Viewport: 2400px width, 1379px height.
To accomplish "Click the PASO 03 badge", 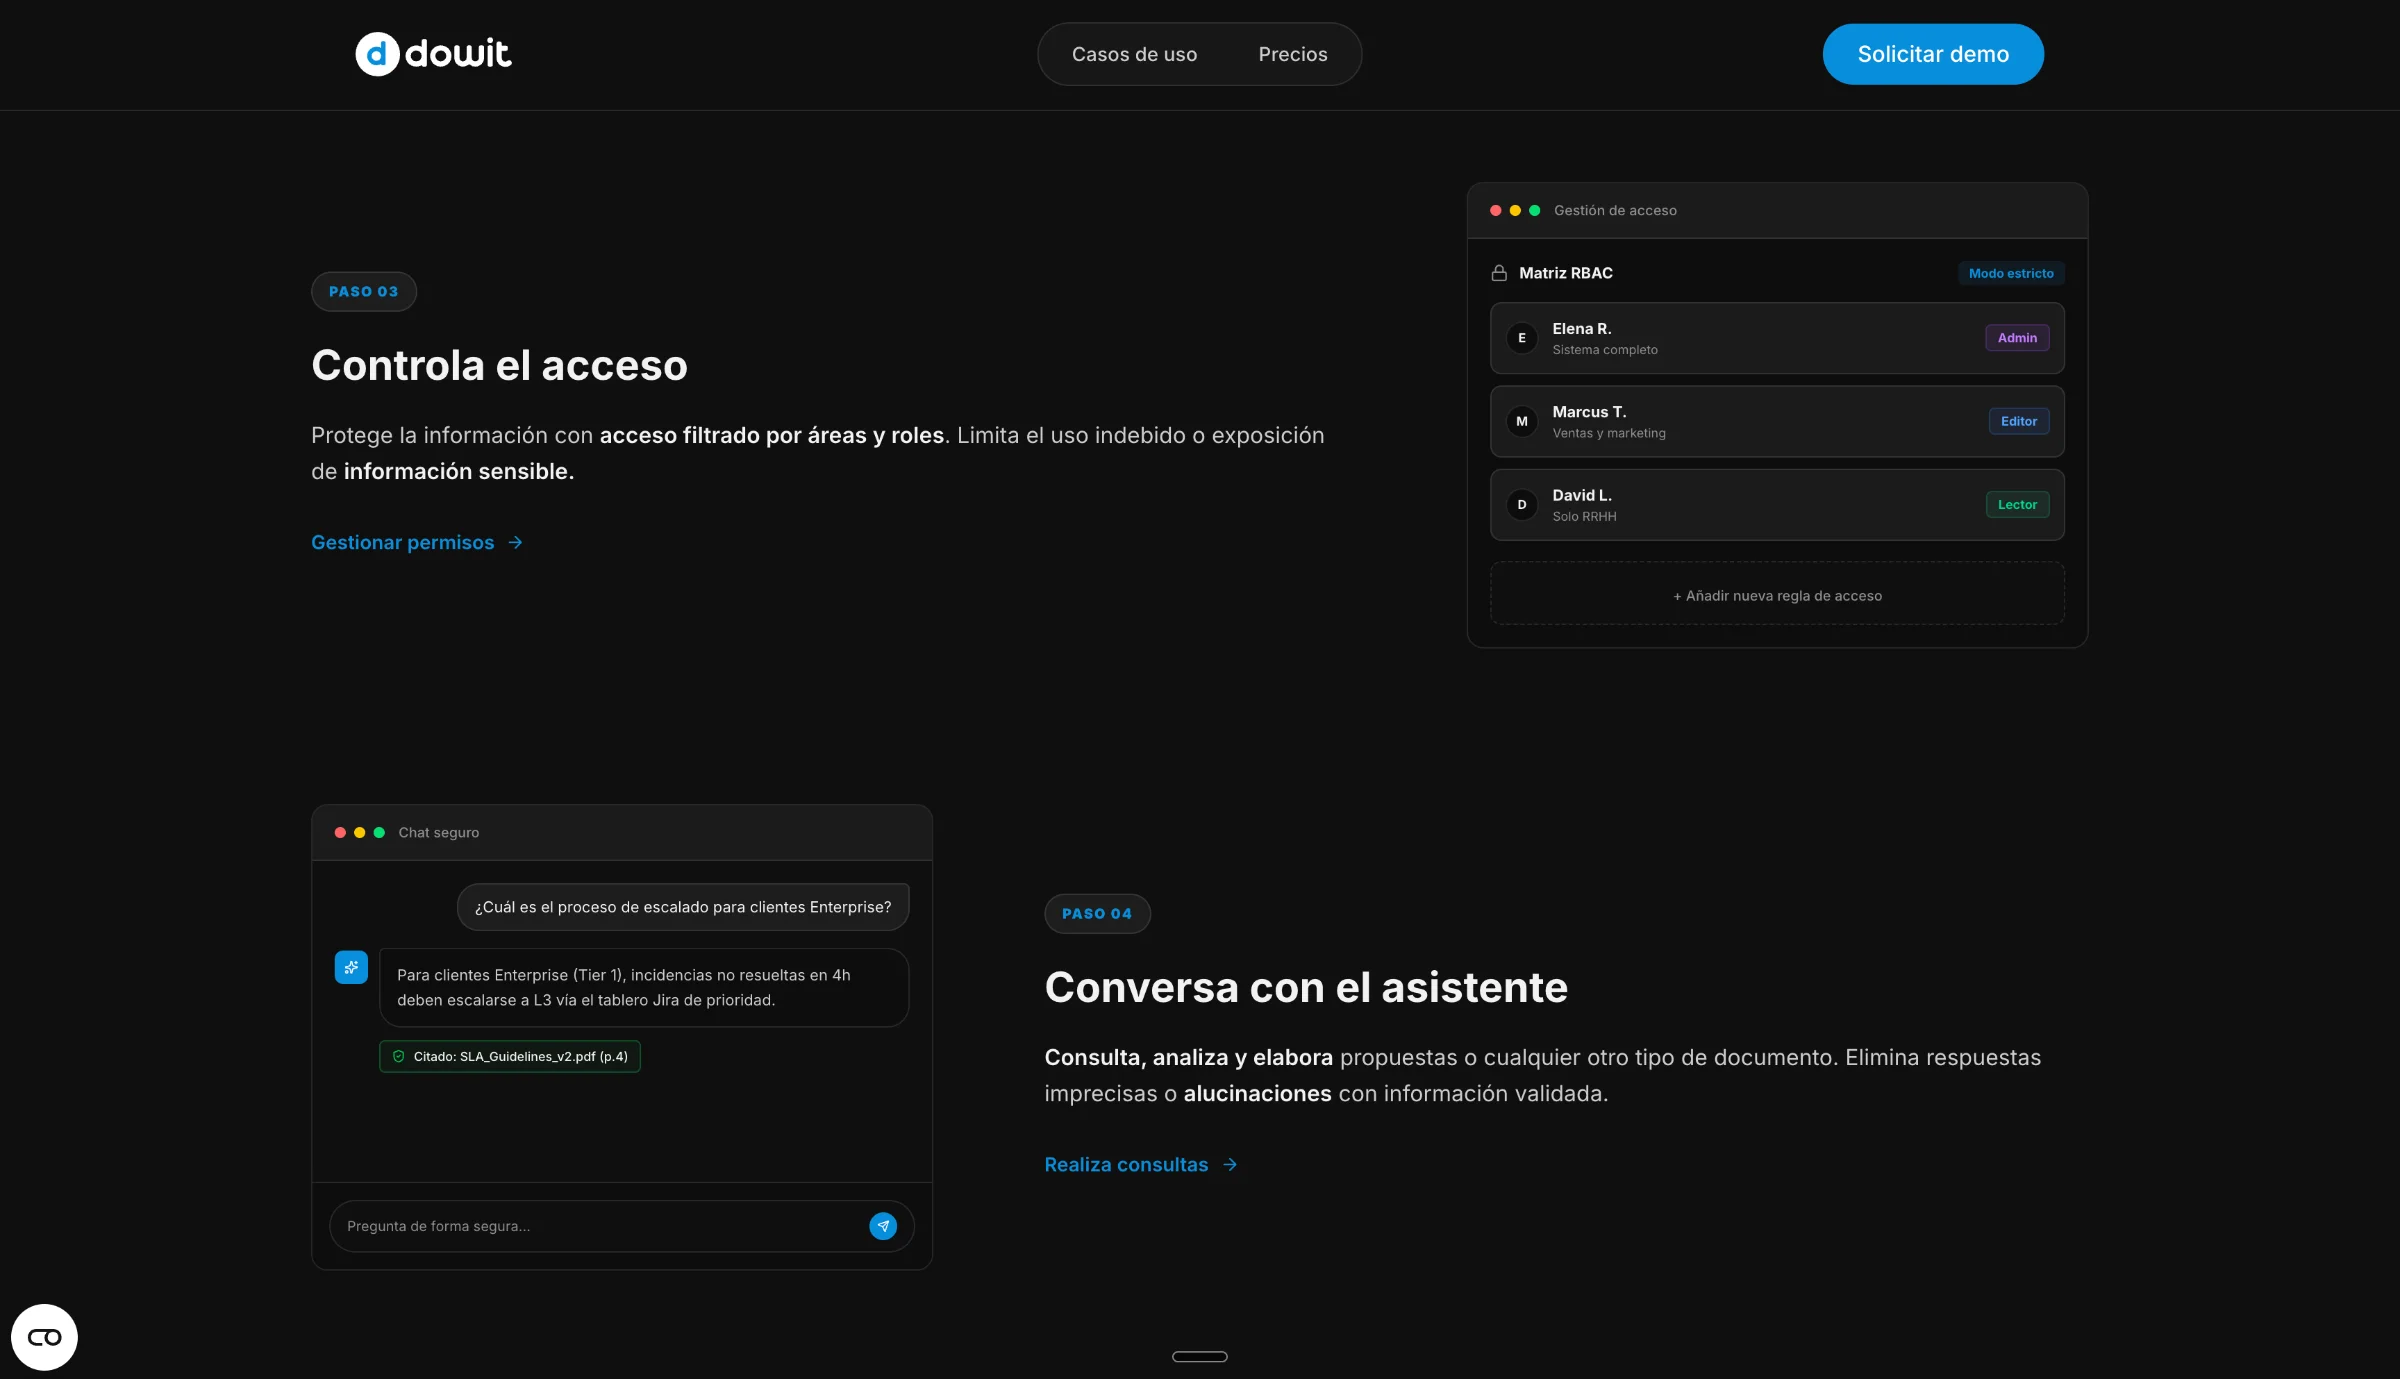I will tap(364, 291).
